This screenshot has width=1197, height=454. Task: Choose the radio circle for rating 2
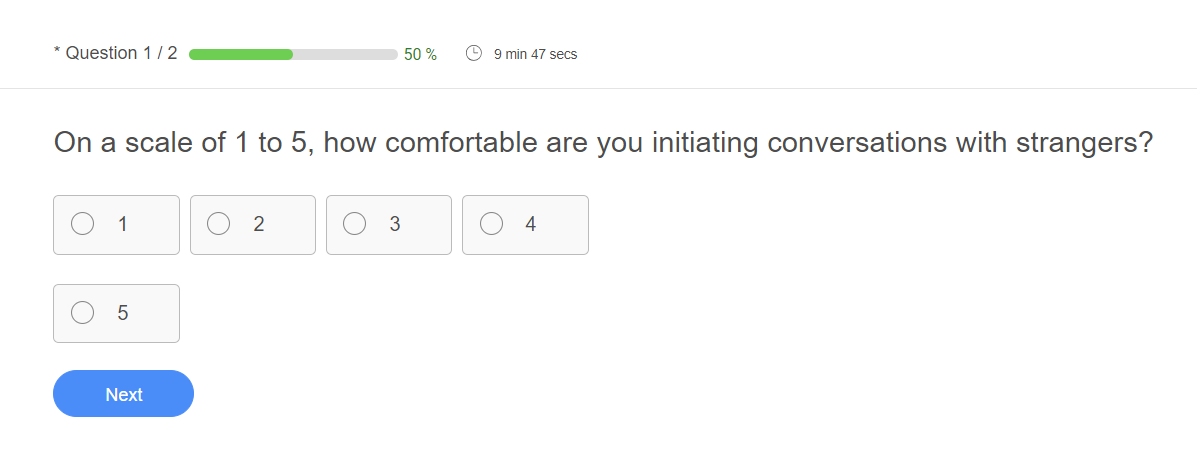click(x=219, y=225)
